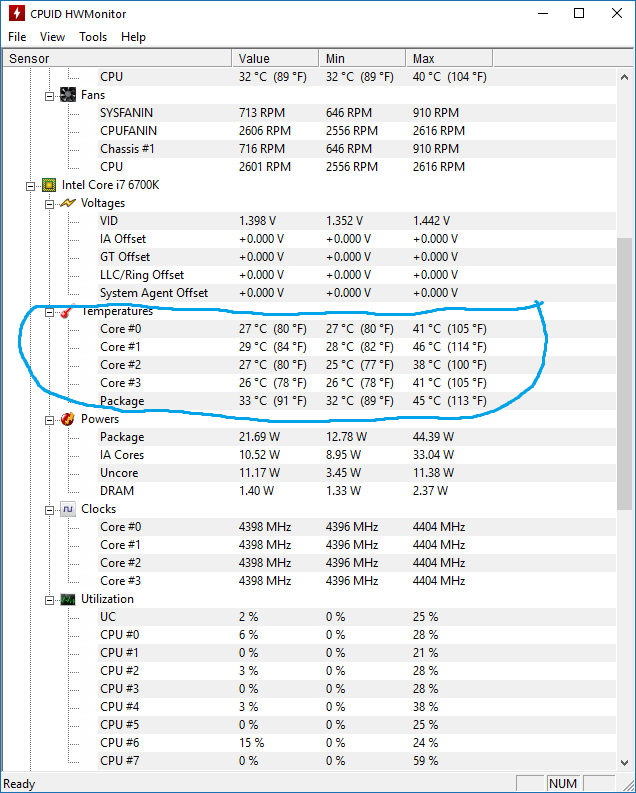Collapse the Fans tree node
Viewport: 636px width, 793px height.
point(49,96)
